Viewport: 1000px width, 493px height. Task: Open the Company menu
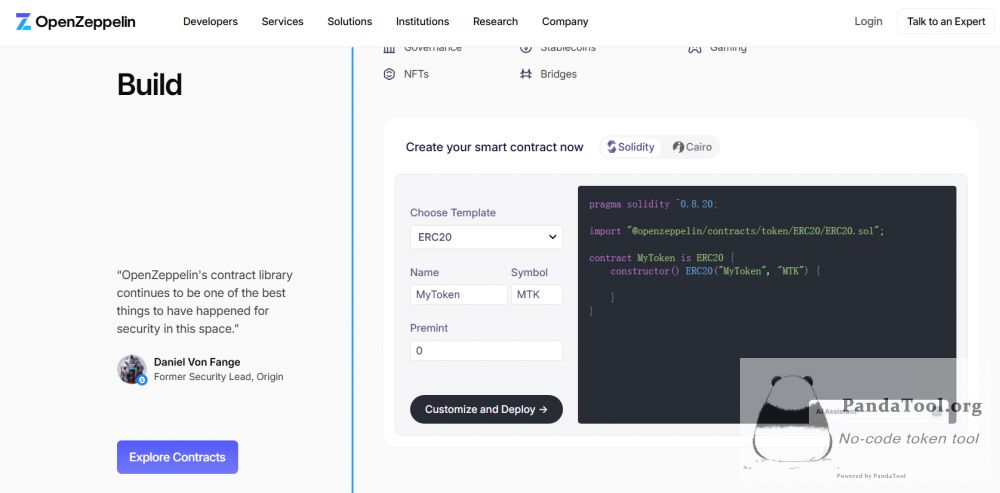(565, 22)
